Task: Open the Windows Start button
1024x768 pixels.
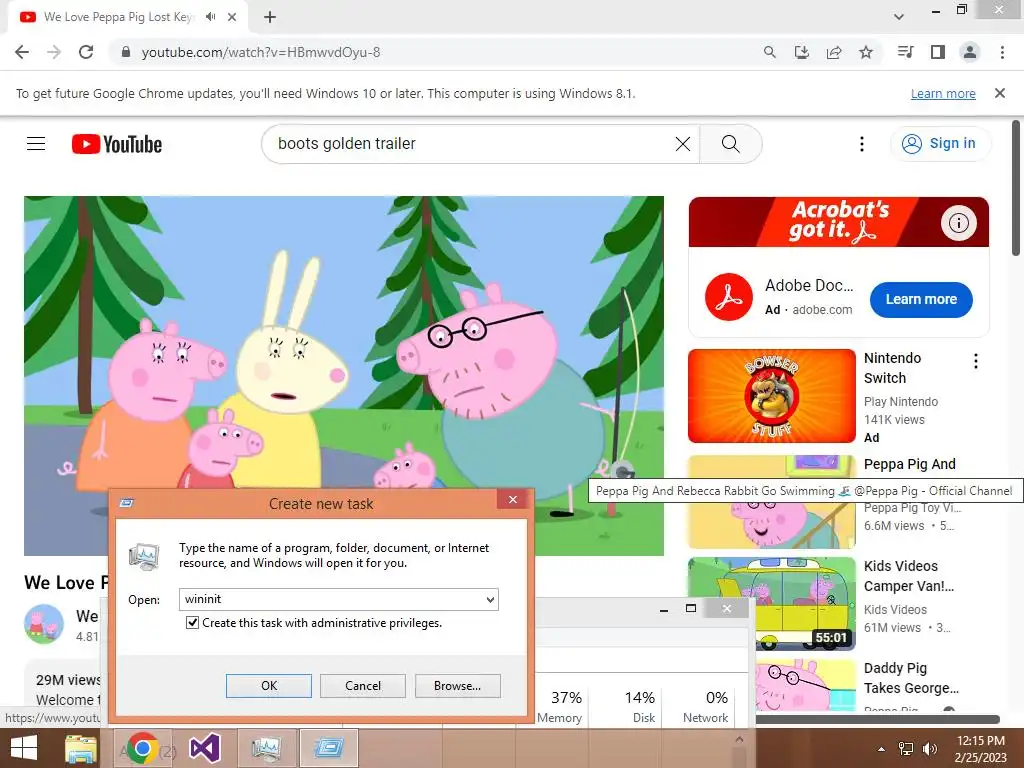Action: (x=24, y=748)
